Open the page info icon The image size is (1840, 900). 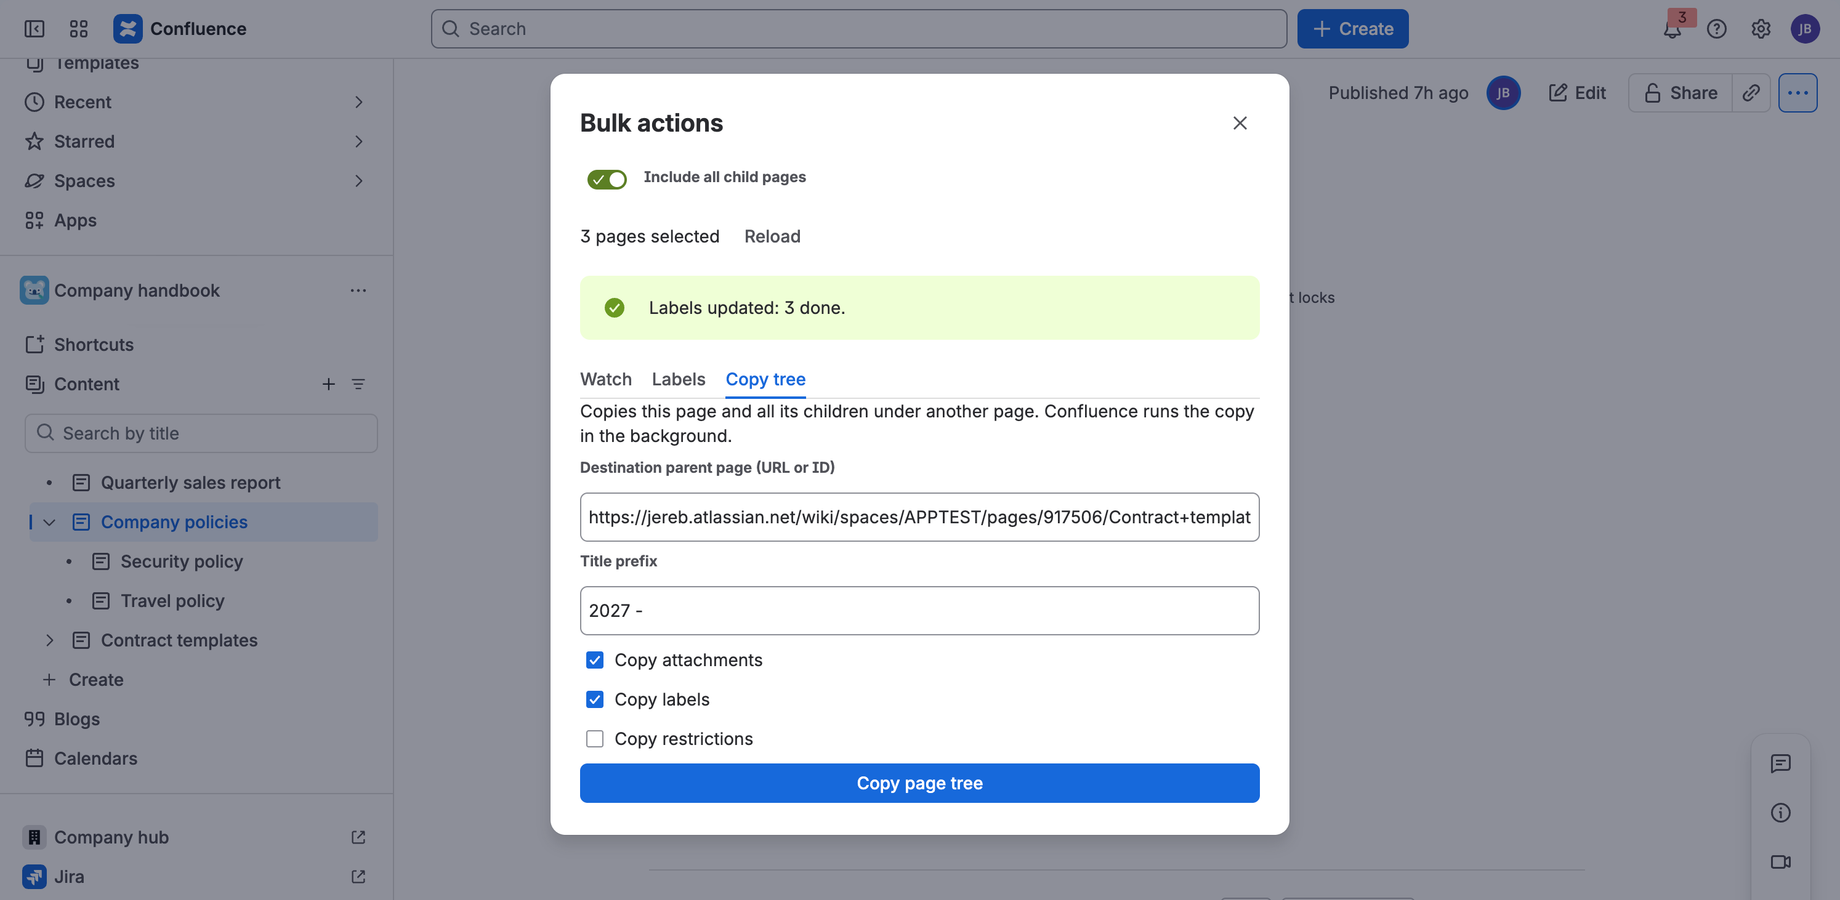pos(1781,813)
